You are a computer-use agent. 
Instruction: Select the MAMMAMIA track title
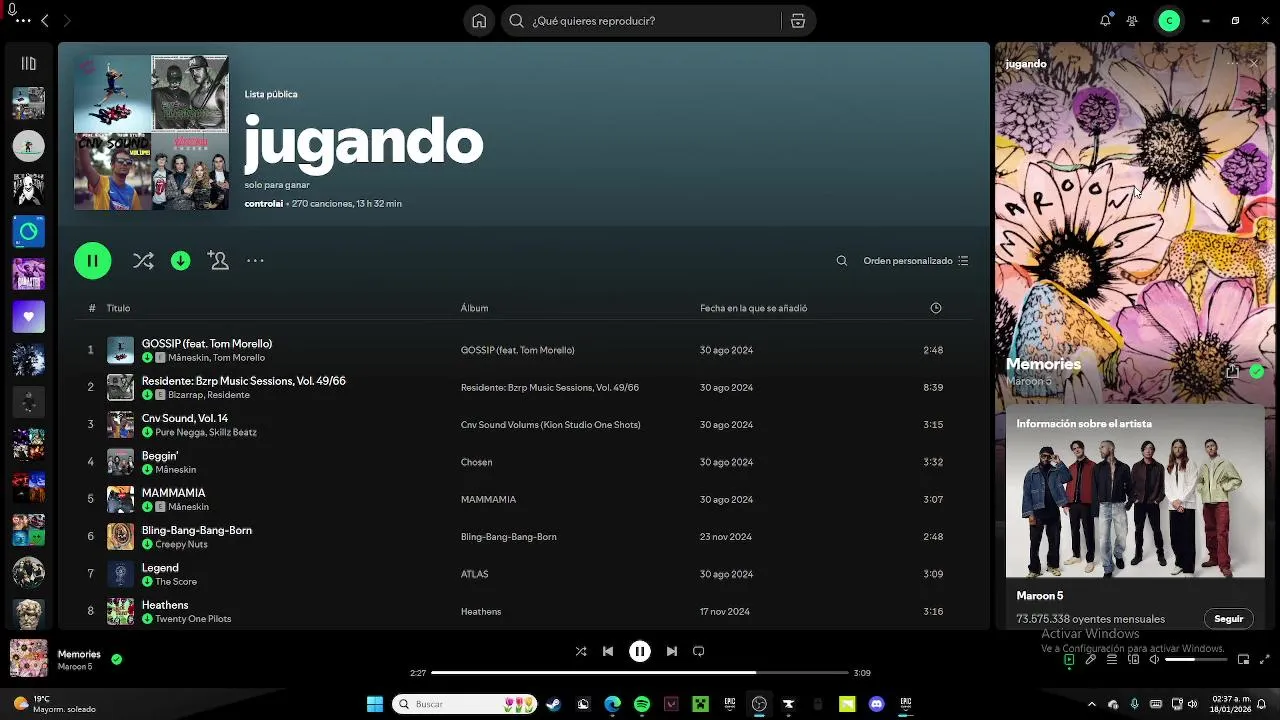coord(173,493)
